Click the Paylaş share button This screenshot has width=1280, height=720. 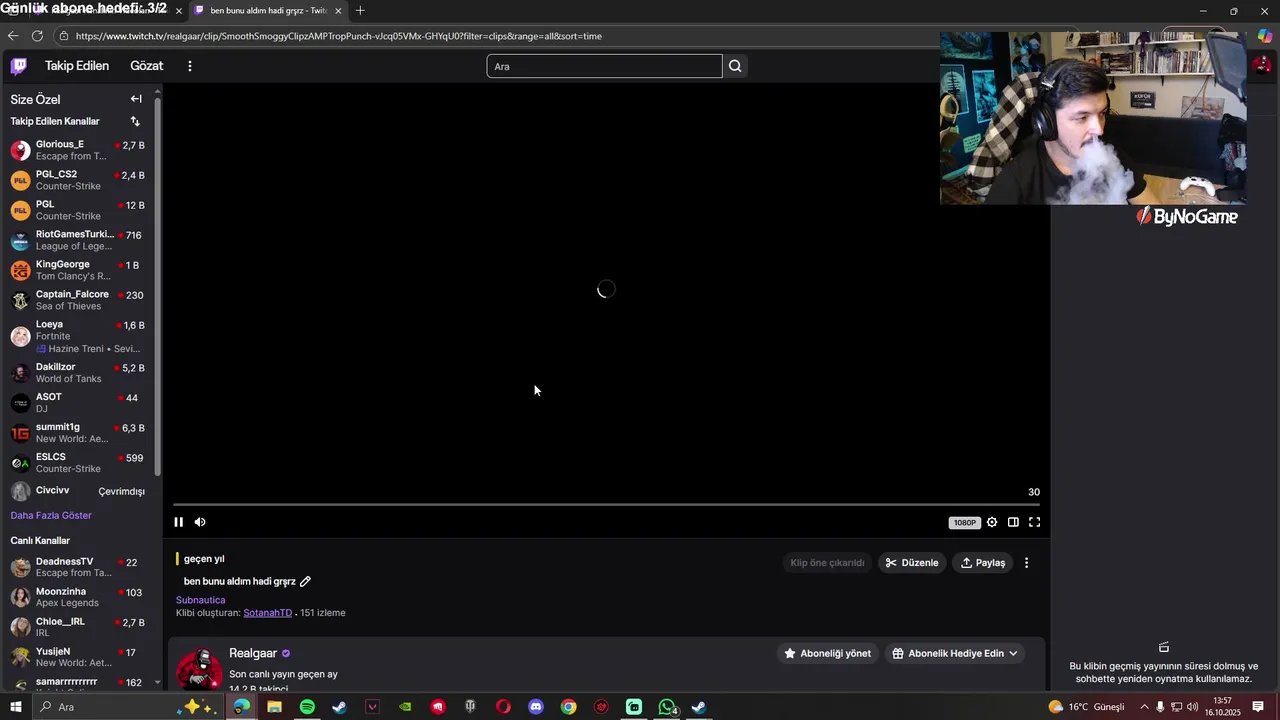(983, 563)
